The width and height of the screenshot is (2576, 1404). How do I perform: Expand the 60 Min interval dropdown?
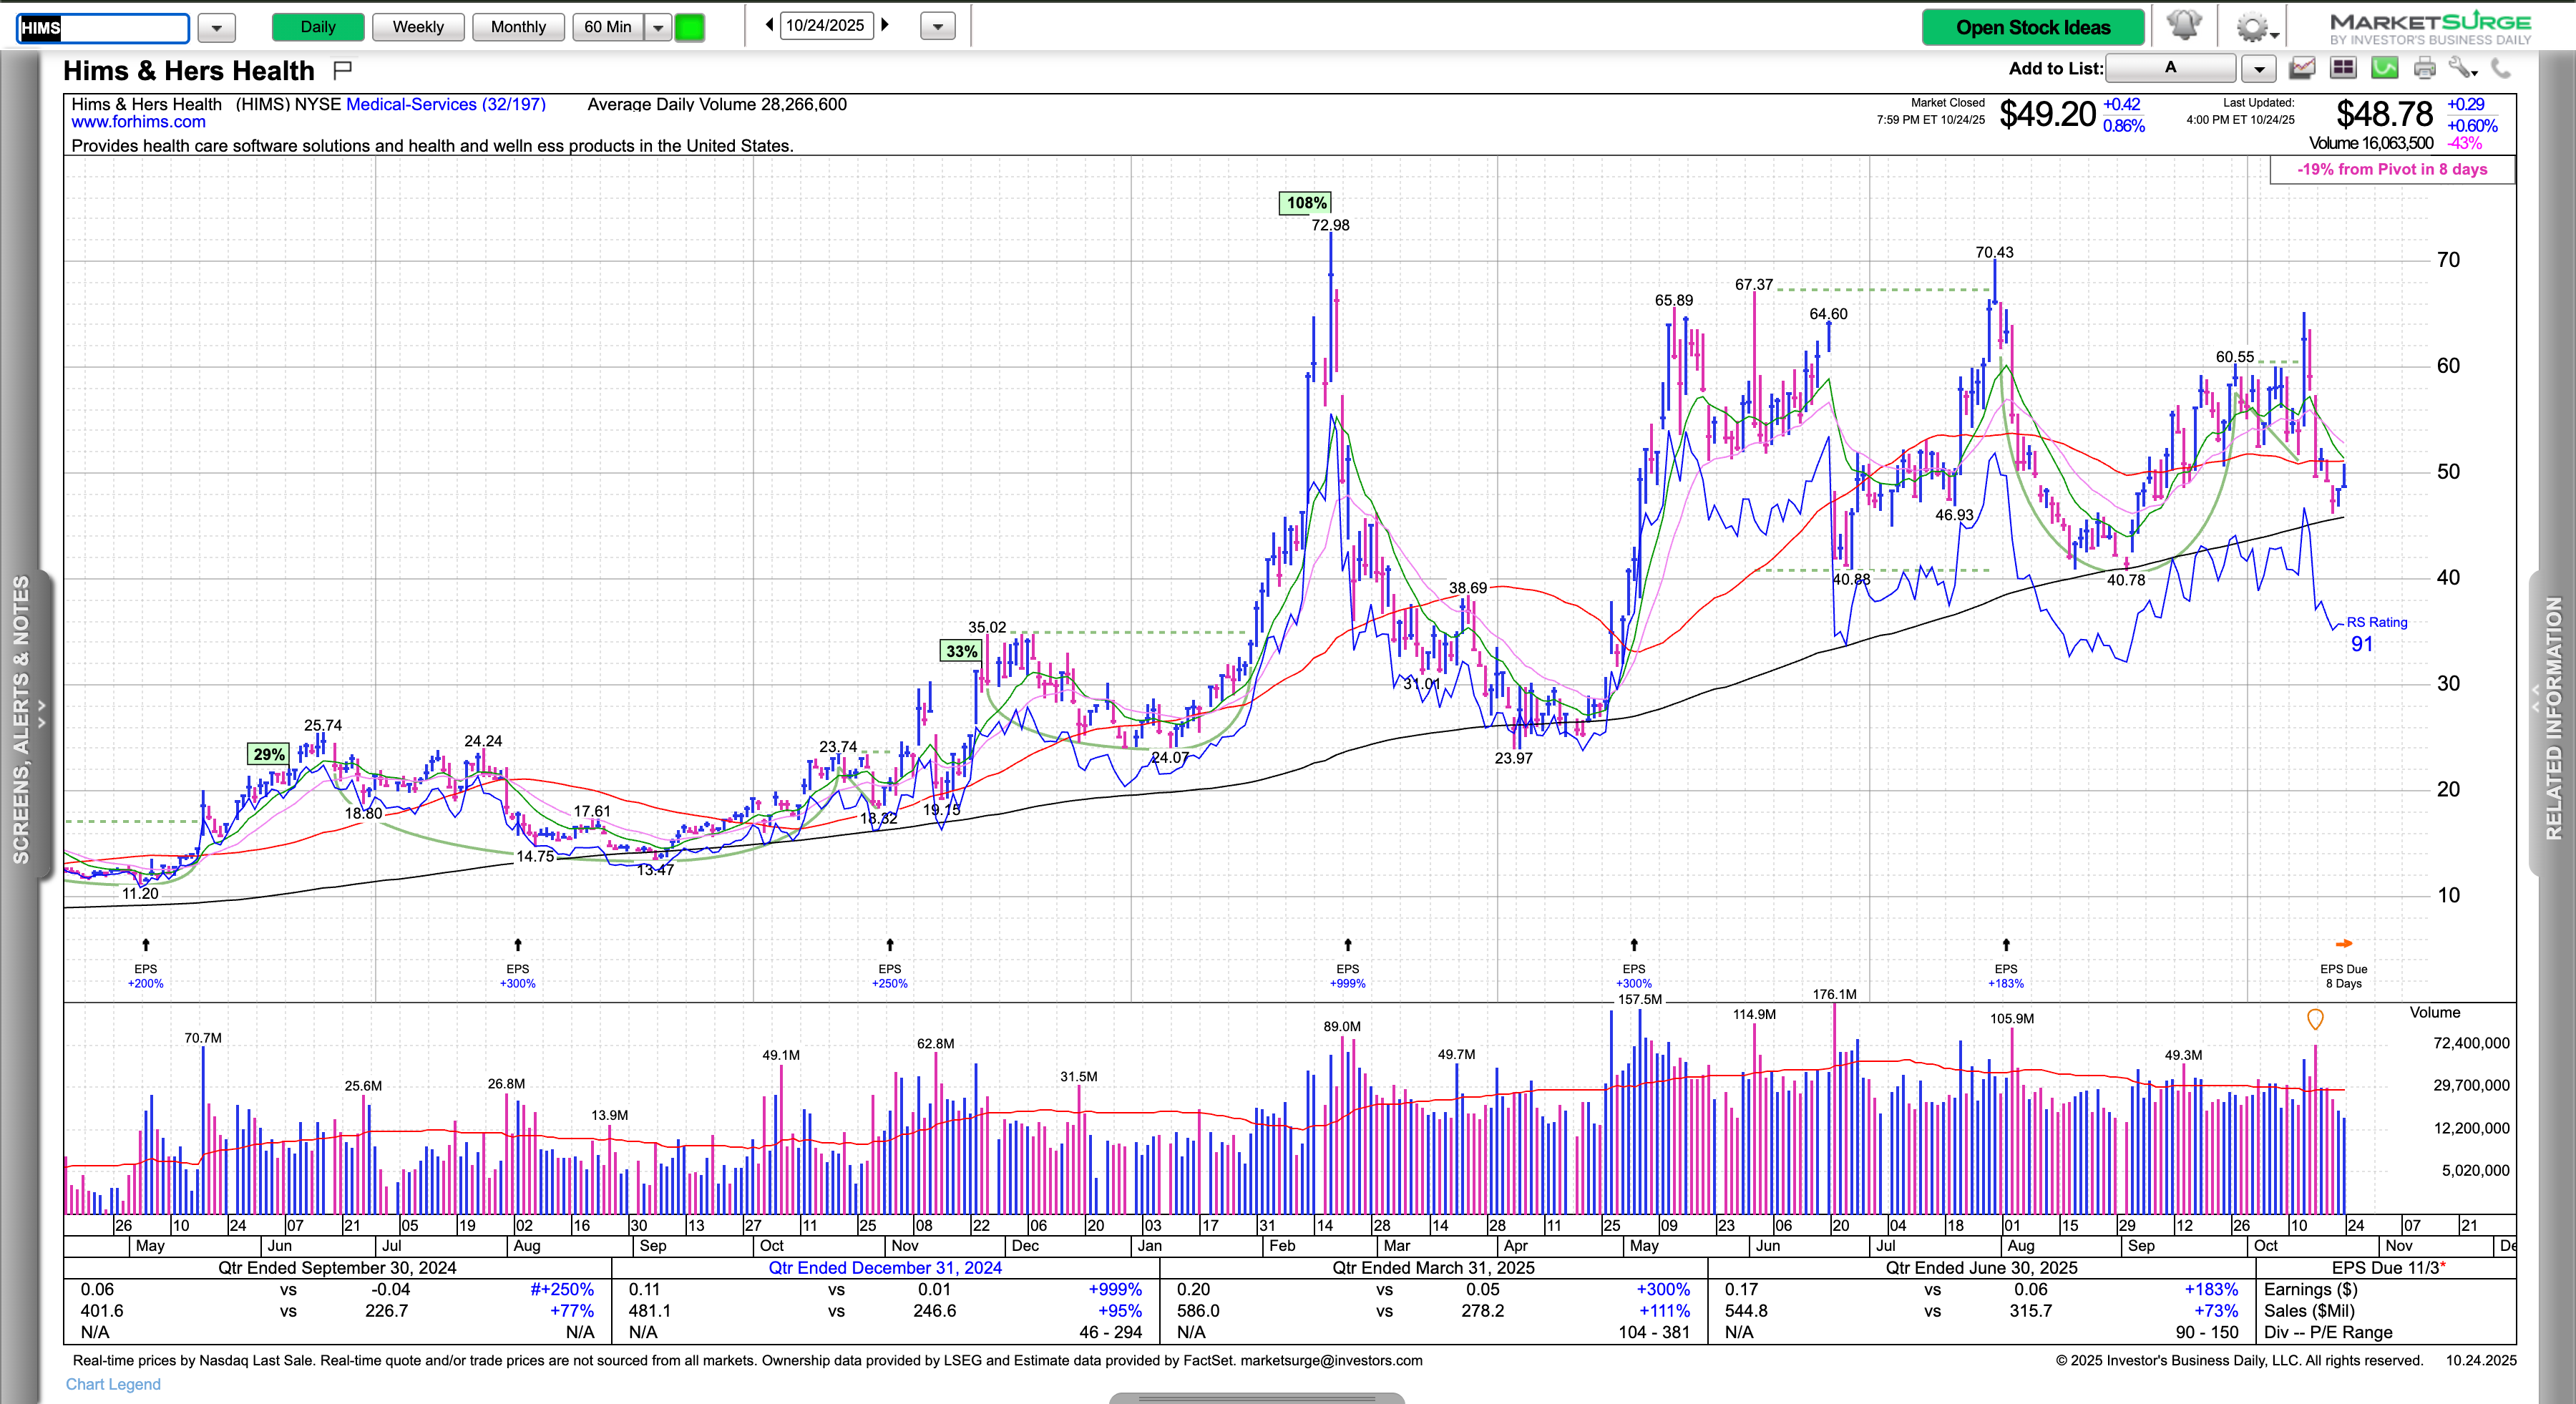658,27
